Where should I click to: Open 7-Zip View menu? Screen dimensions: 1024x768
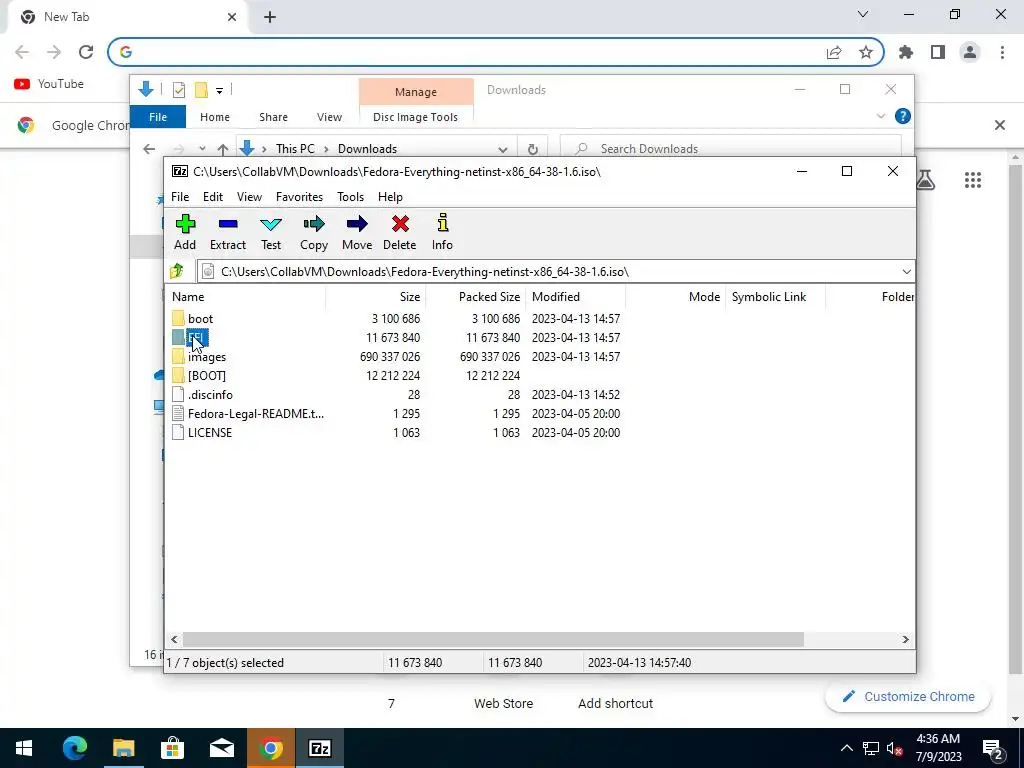coord(249,197)
